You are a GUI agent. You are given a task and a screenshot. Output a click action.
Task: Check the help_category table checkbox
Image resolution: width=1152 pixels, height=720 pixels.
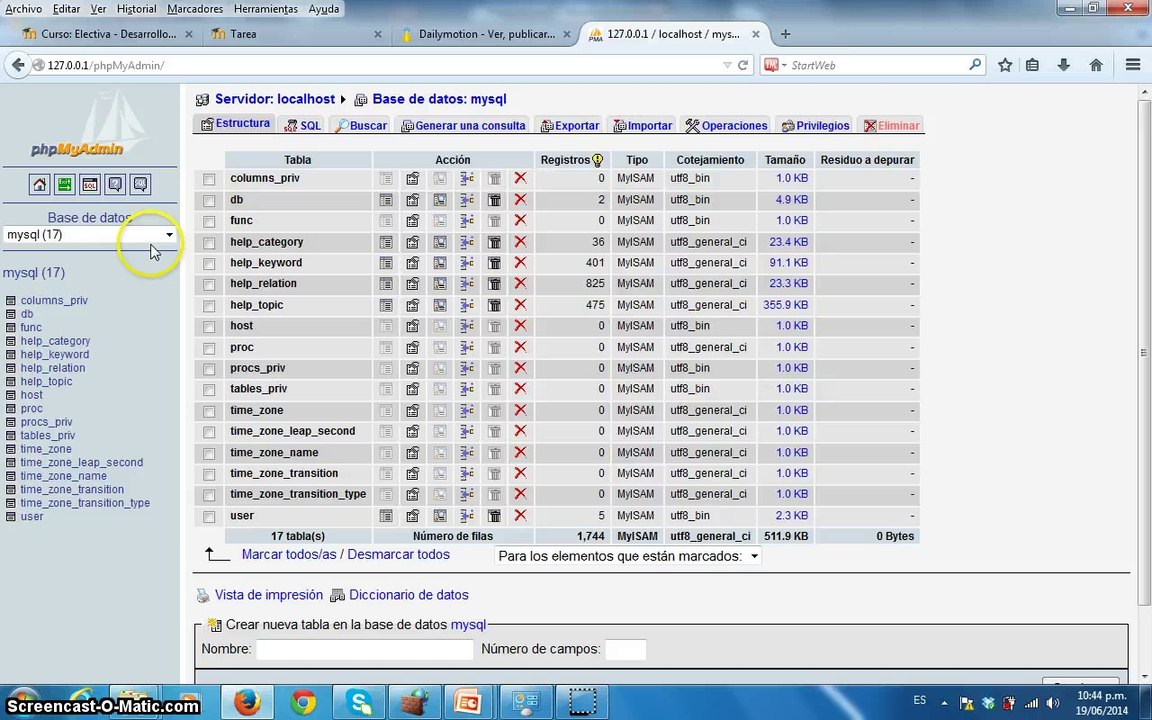pyautogui.click(x=209, y=242)
